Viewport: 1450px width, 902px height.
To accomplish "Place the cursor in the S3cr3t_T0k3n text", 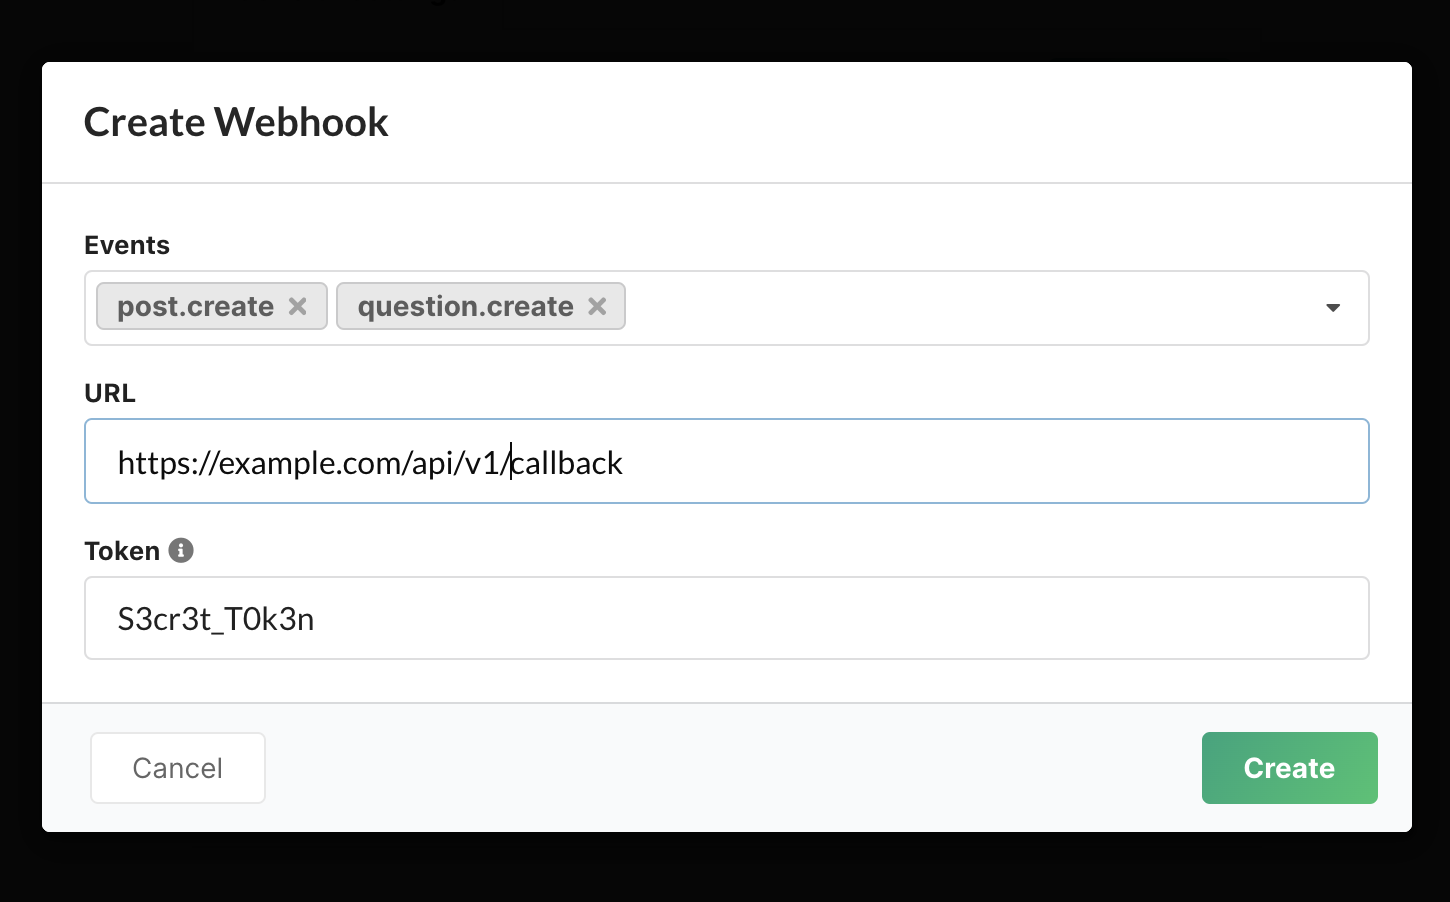I will click(x=216, y=620).
